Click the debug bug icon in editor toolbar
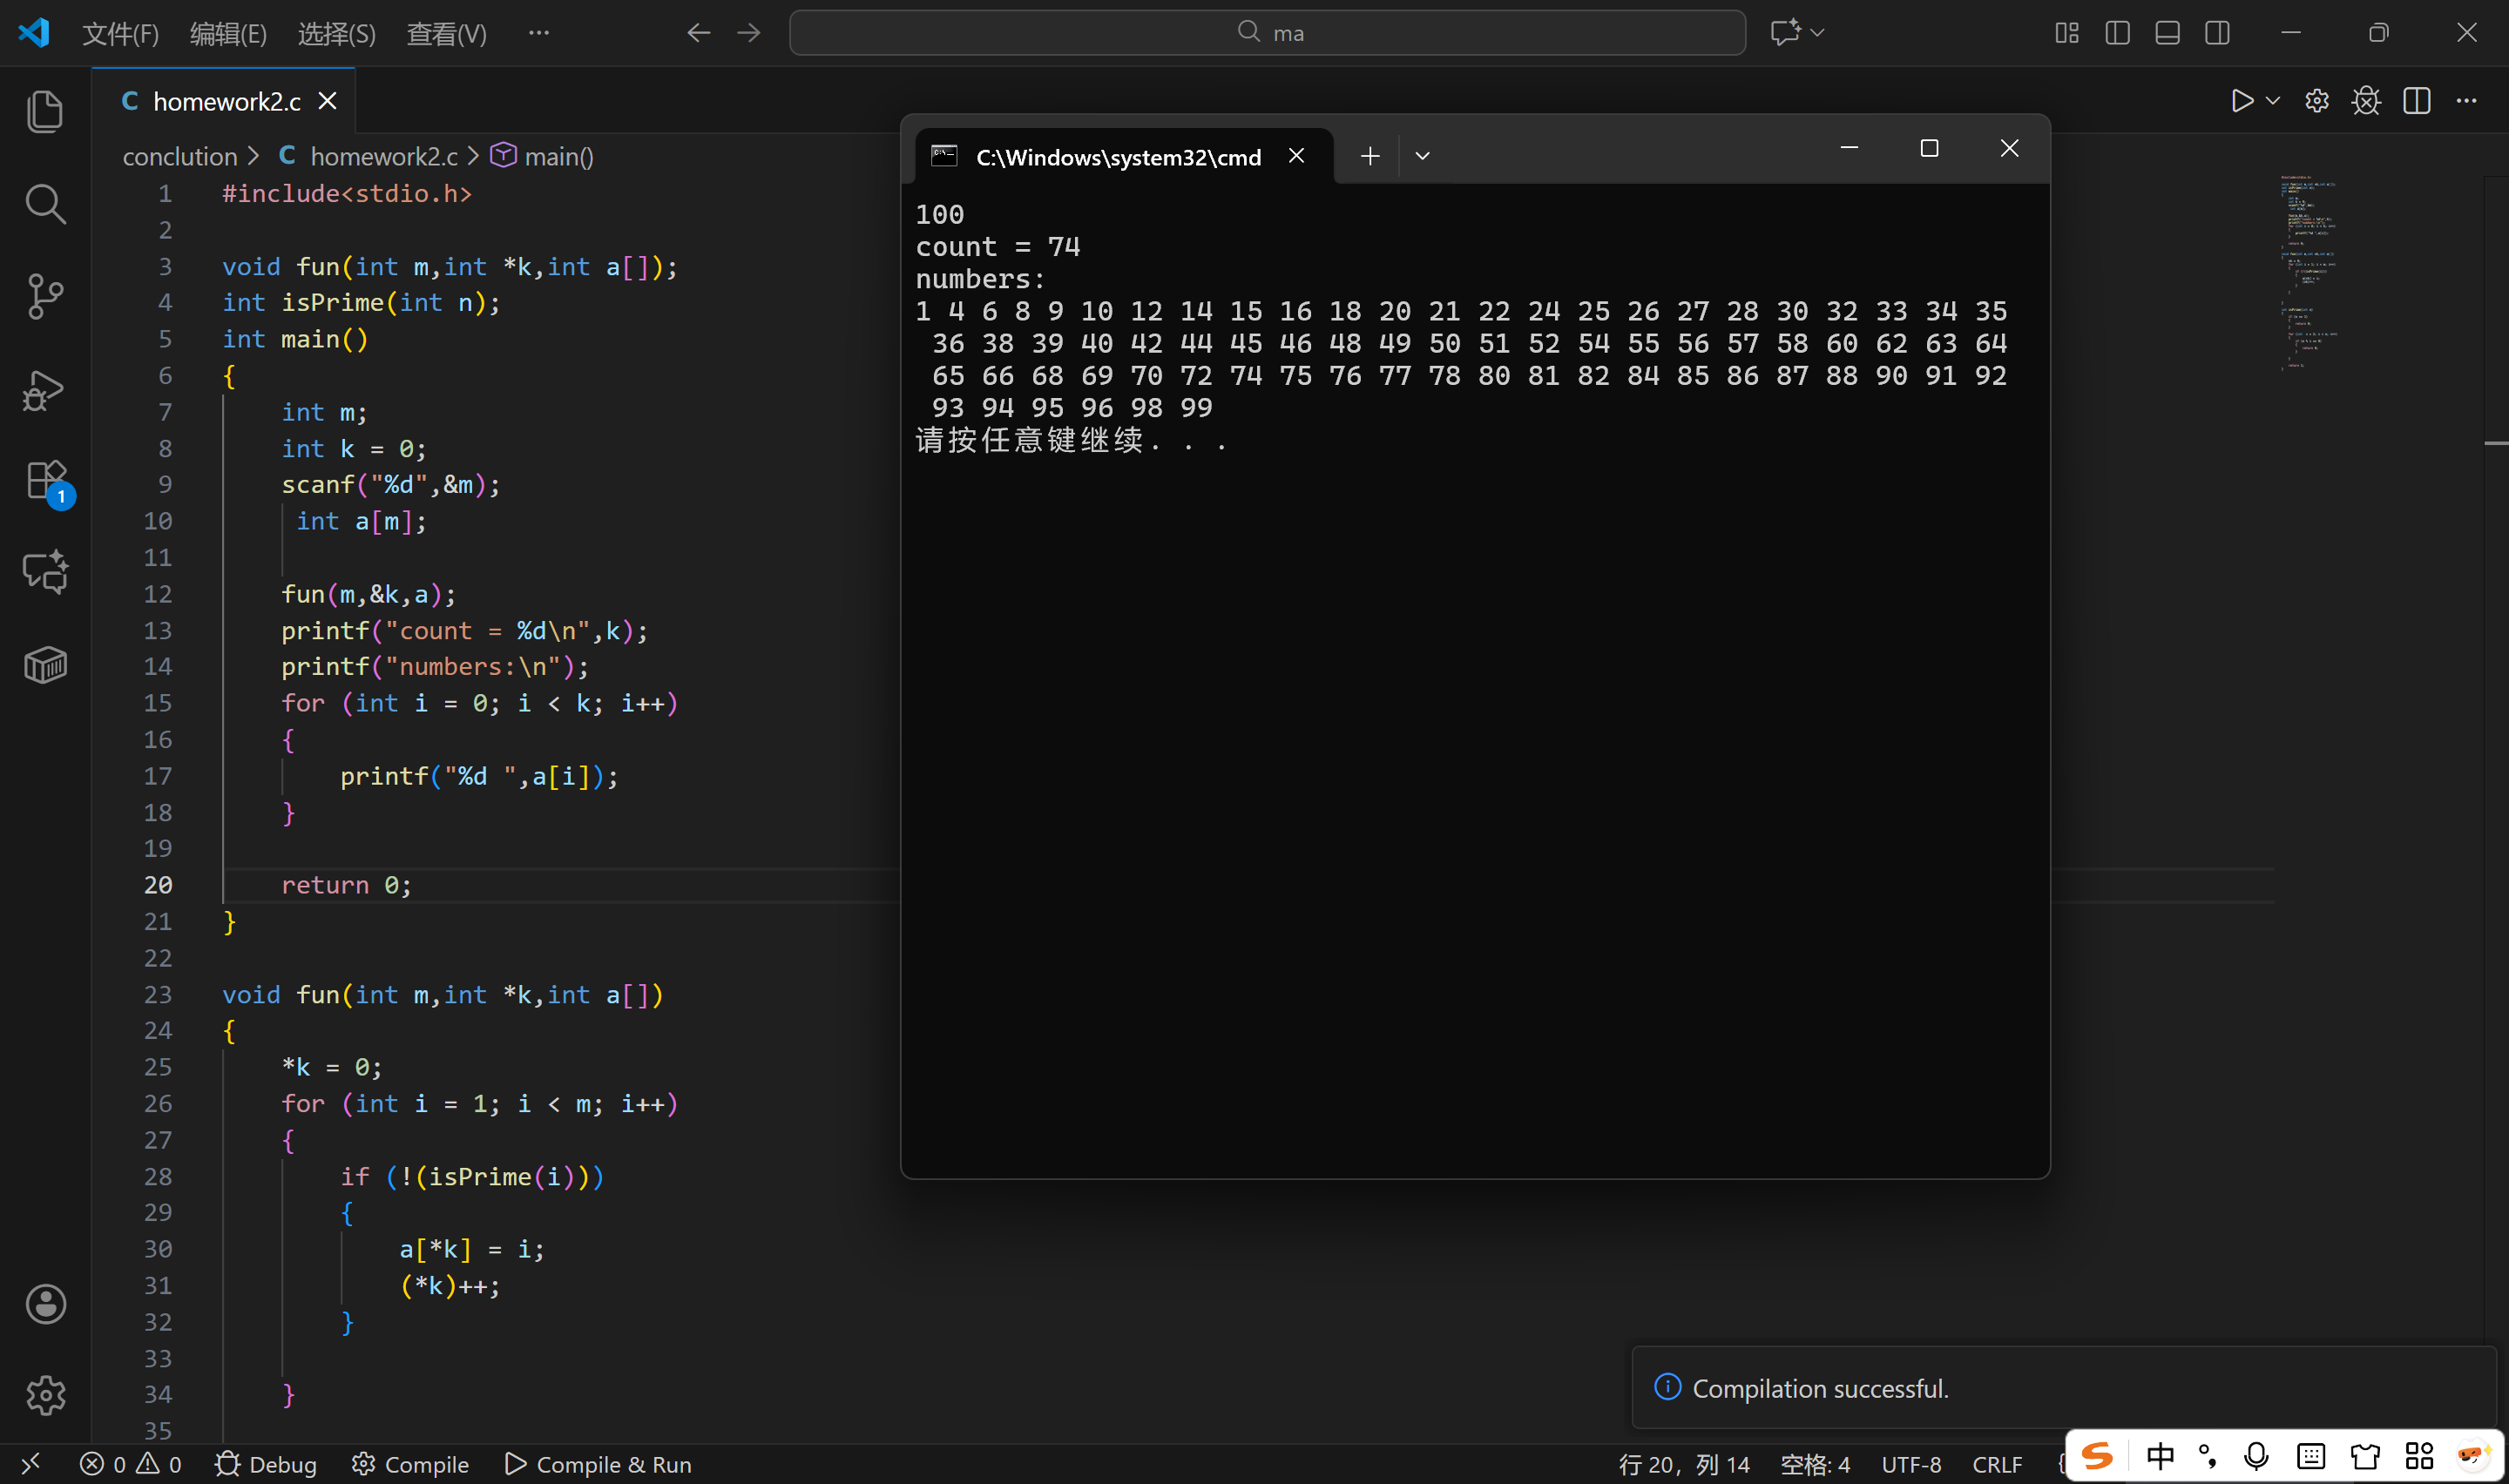The width and height of the screenshot is (2509, 1484). [x=2366, y=101]
